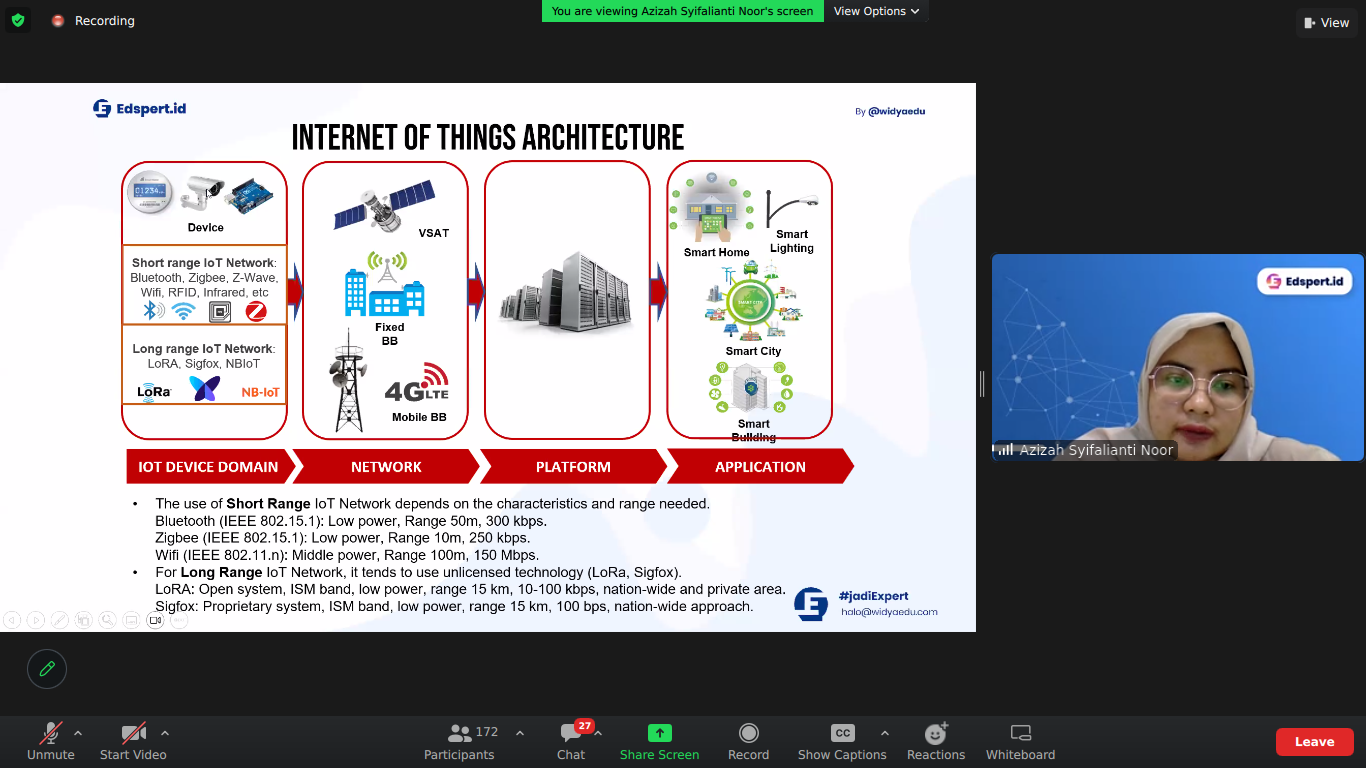
Task: Click the 4G LTE logo
Action: [417, 384]
